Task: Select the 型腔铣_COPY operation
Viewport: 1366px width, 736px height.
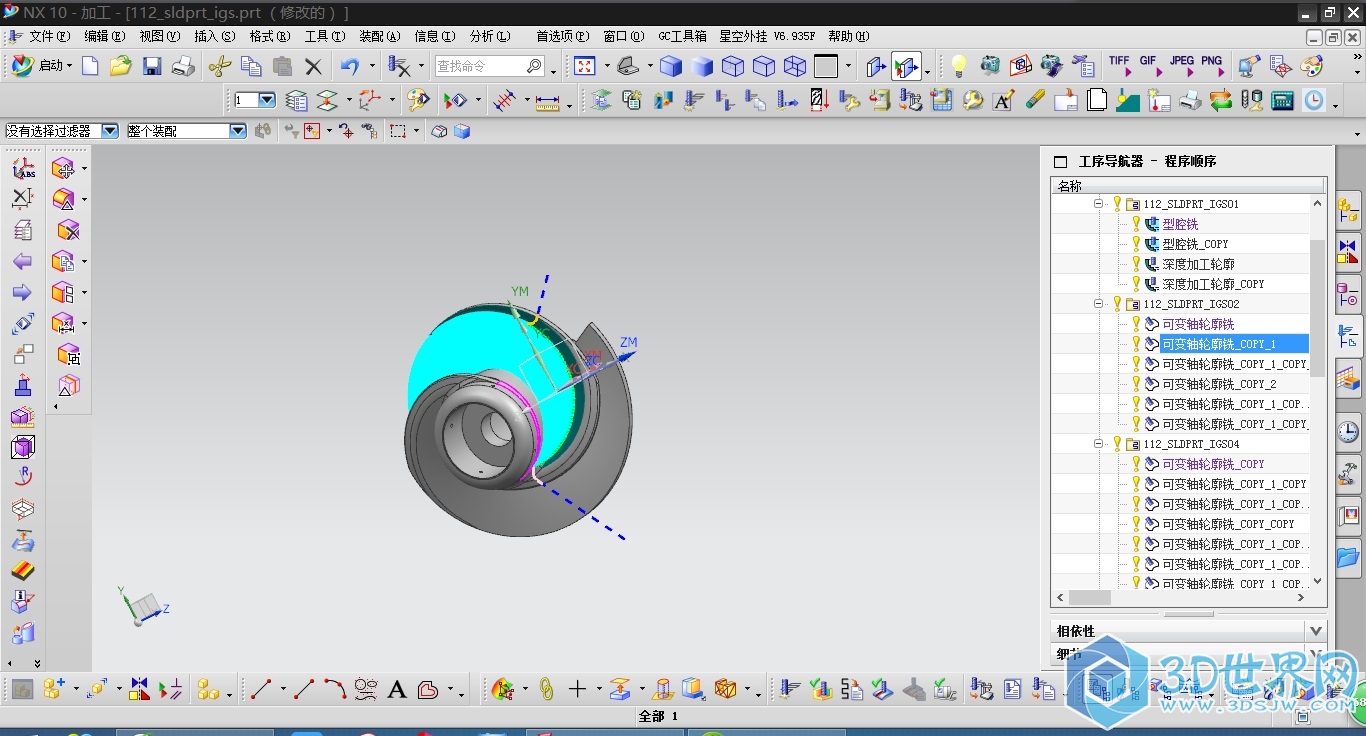Action: [1195, 244]
